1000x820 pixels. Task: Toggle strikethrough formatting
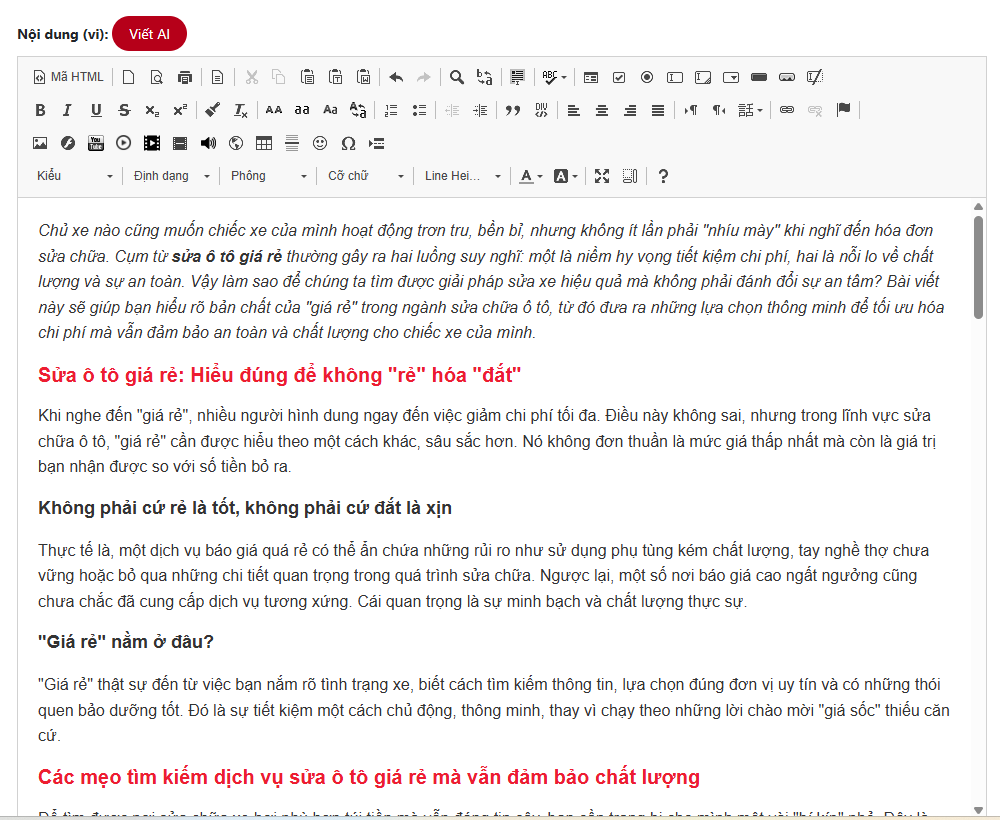124,110
